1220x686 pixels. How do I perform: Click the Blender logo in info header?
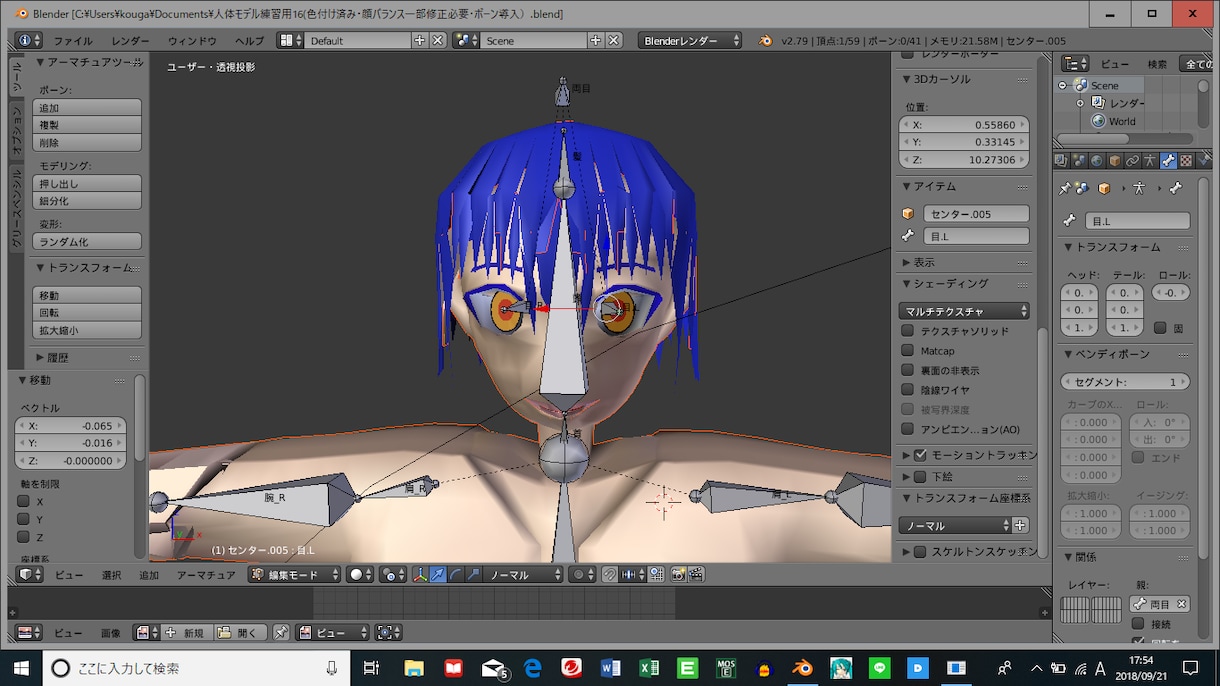click(x=765, y=40)
